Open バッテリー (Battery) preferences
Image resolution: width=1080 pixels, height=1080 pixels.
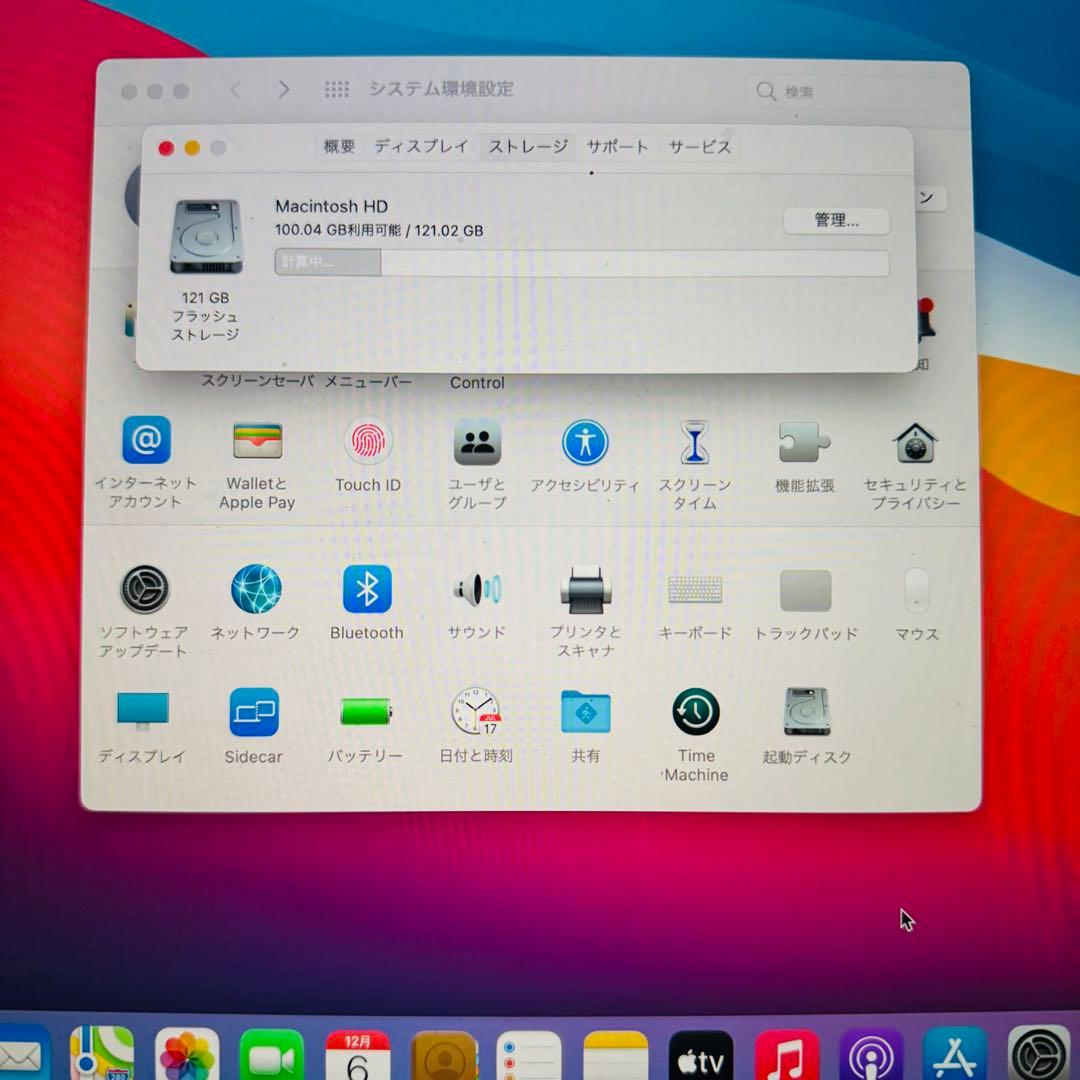pos(367,713)
